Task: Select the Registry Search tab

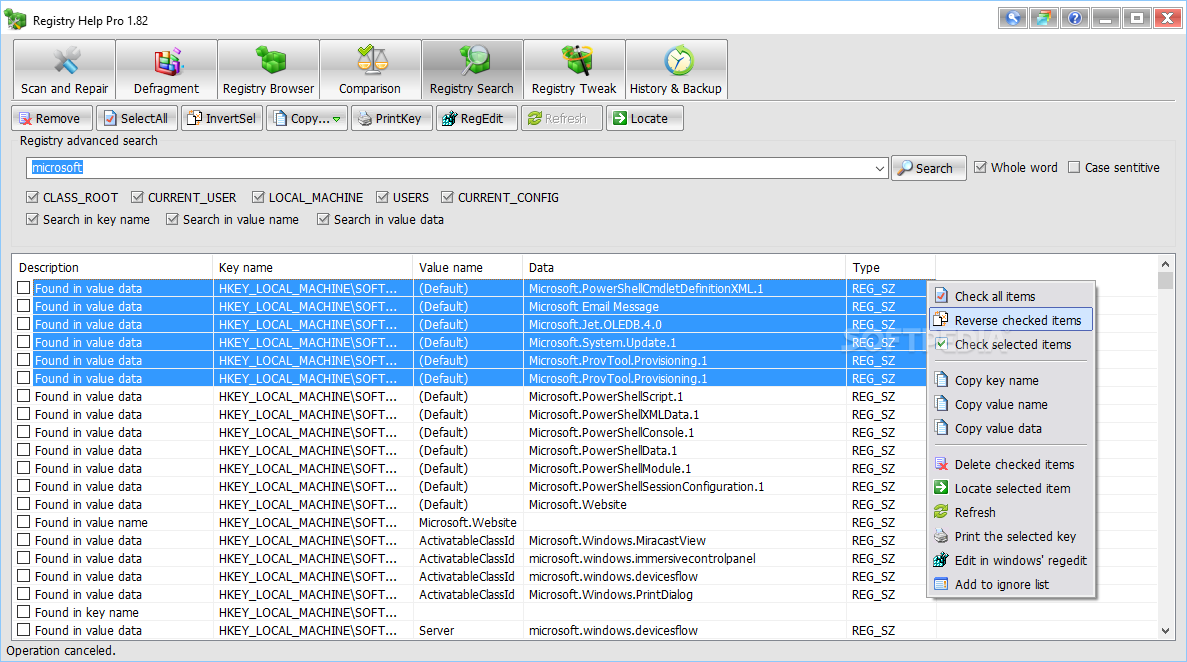Action: coord(472,70)
